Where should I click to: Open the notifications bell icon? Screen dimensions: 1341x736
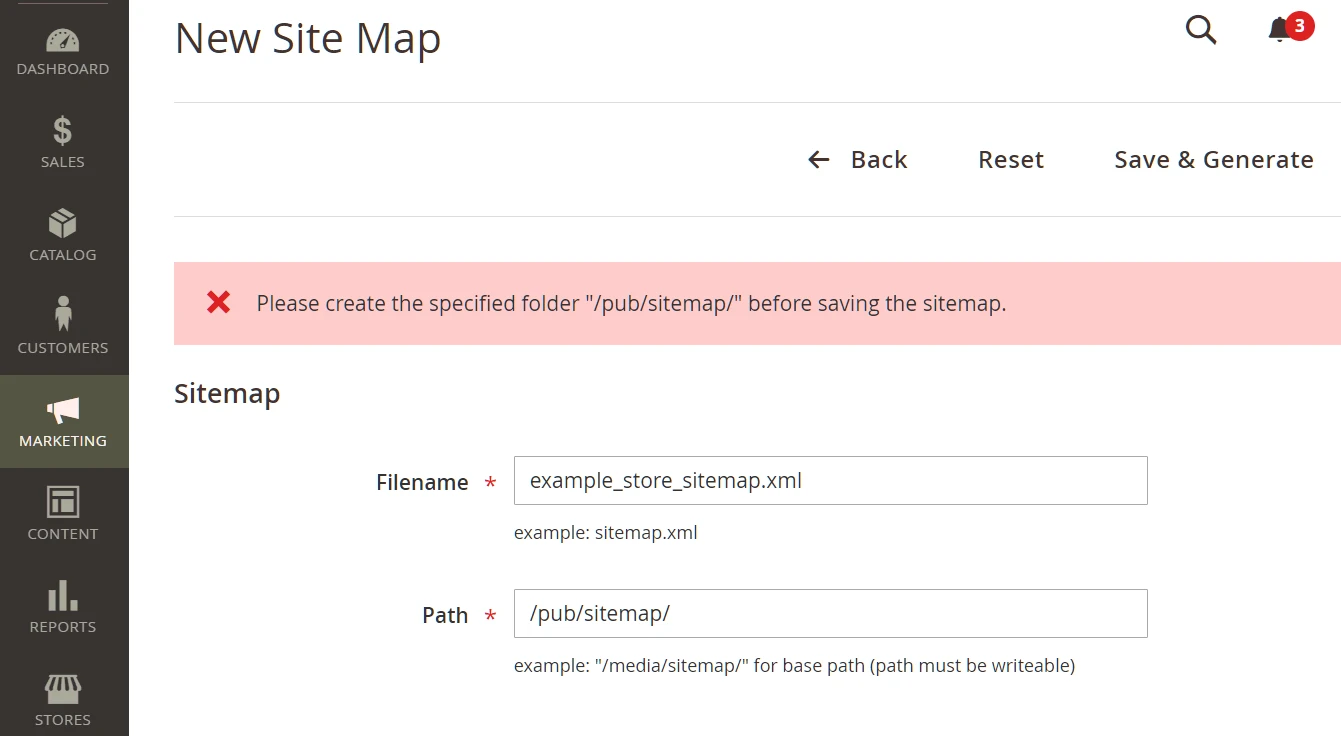click(x=1279, y=31)
